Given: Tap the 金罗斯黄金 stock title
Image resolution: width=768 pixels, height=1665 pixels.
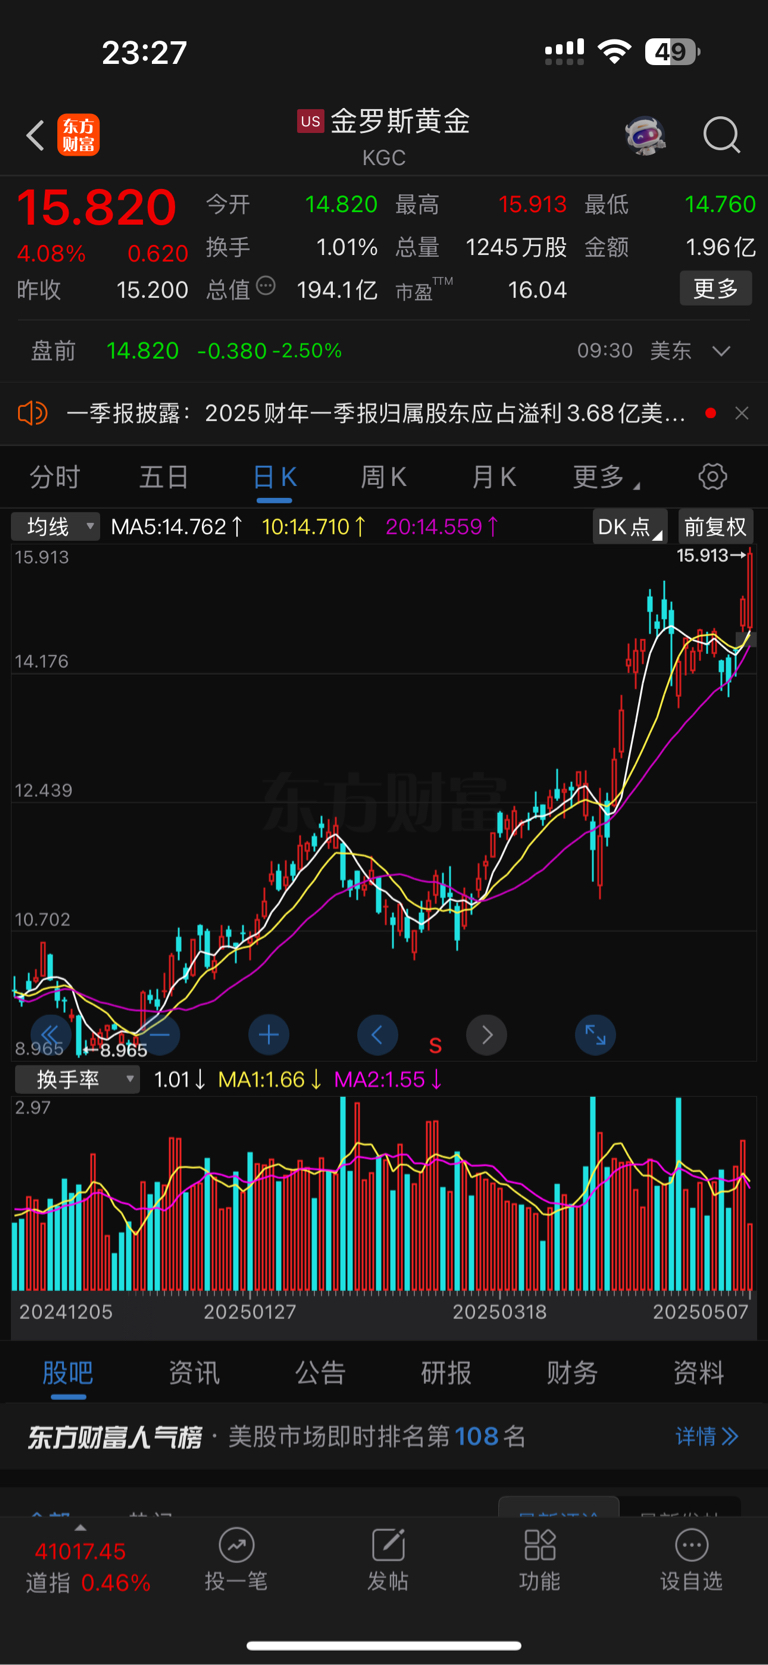Looking at the screenshot, I should 400,122.
